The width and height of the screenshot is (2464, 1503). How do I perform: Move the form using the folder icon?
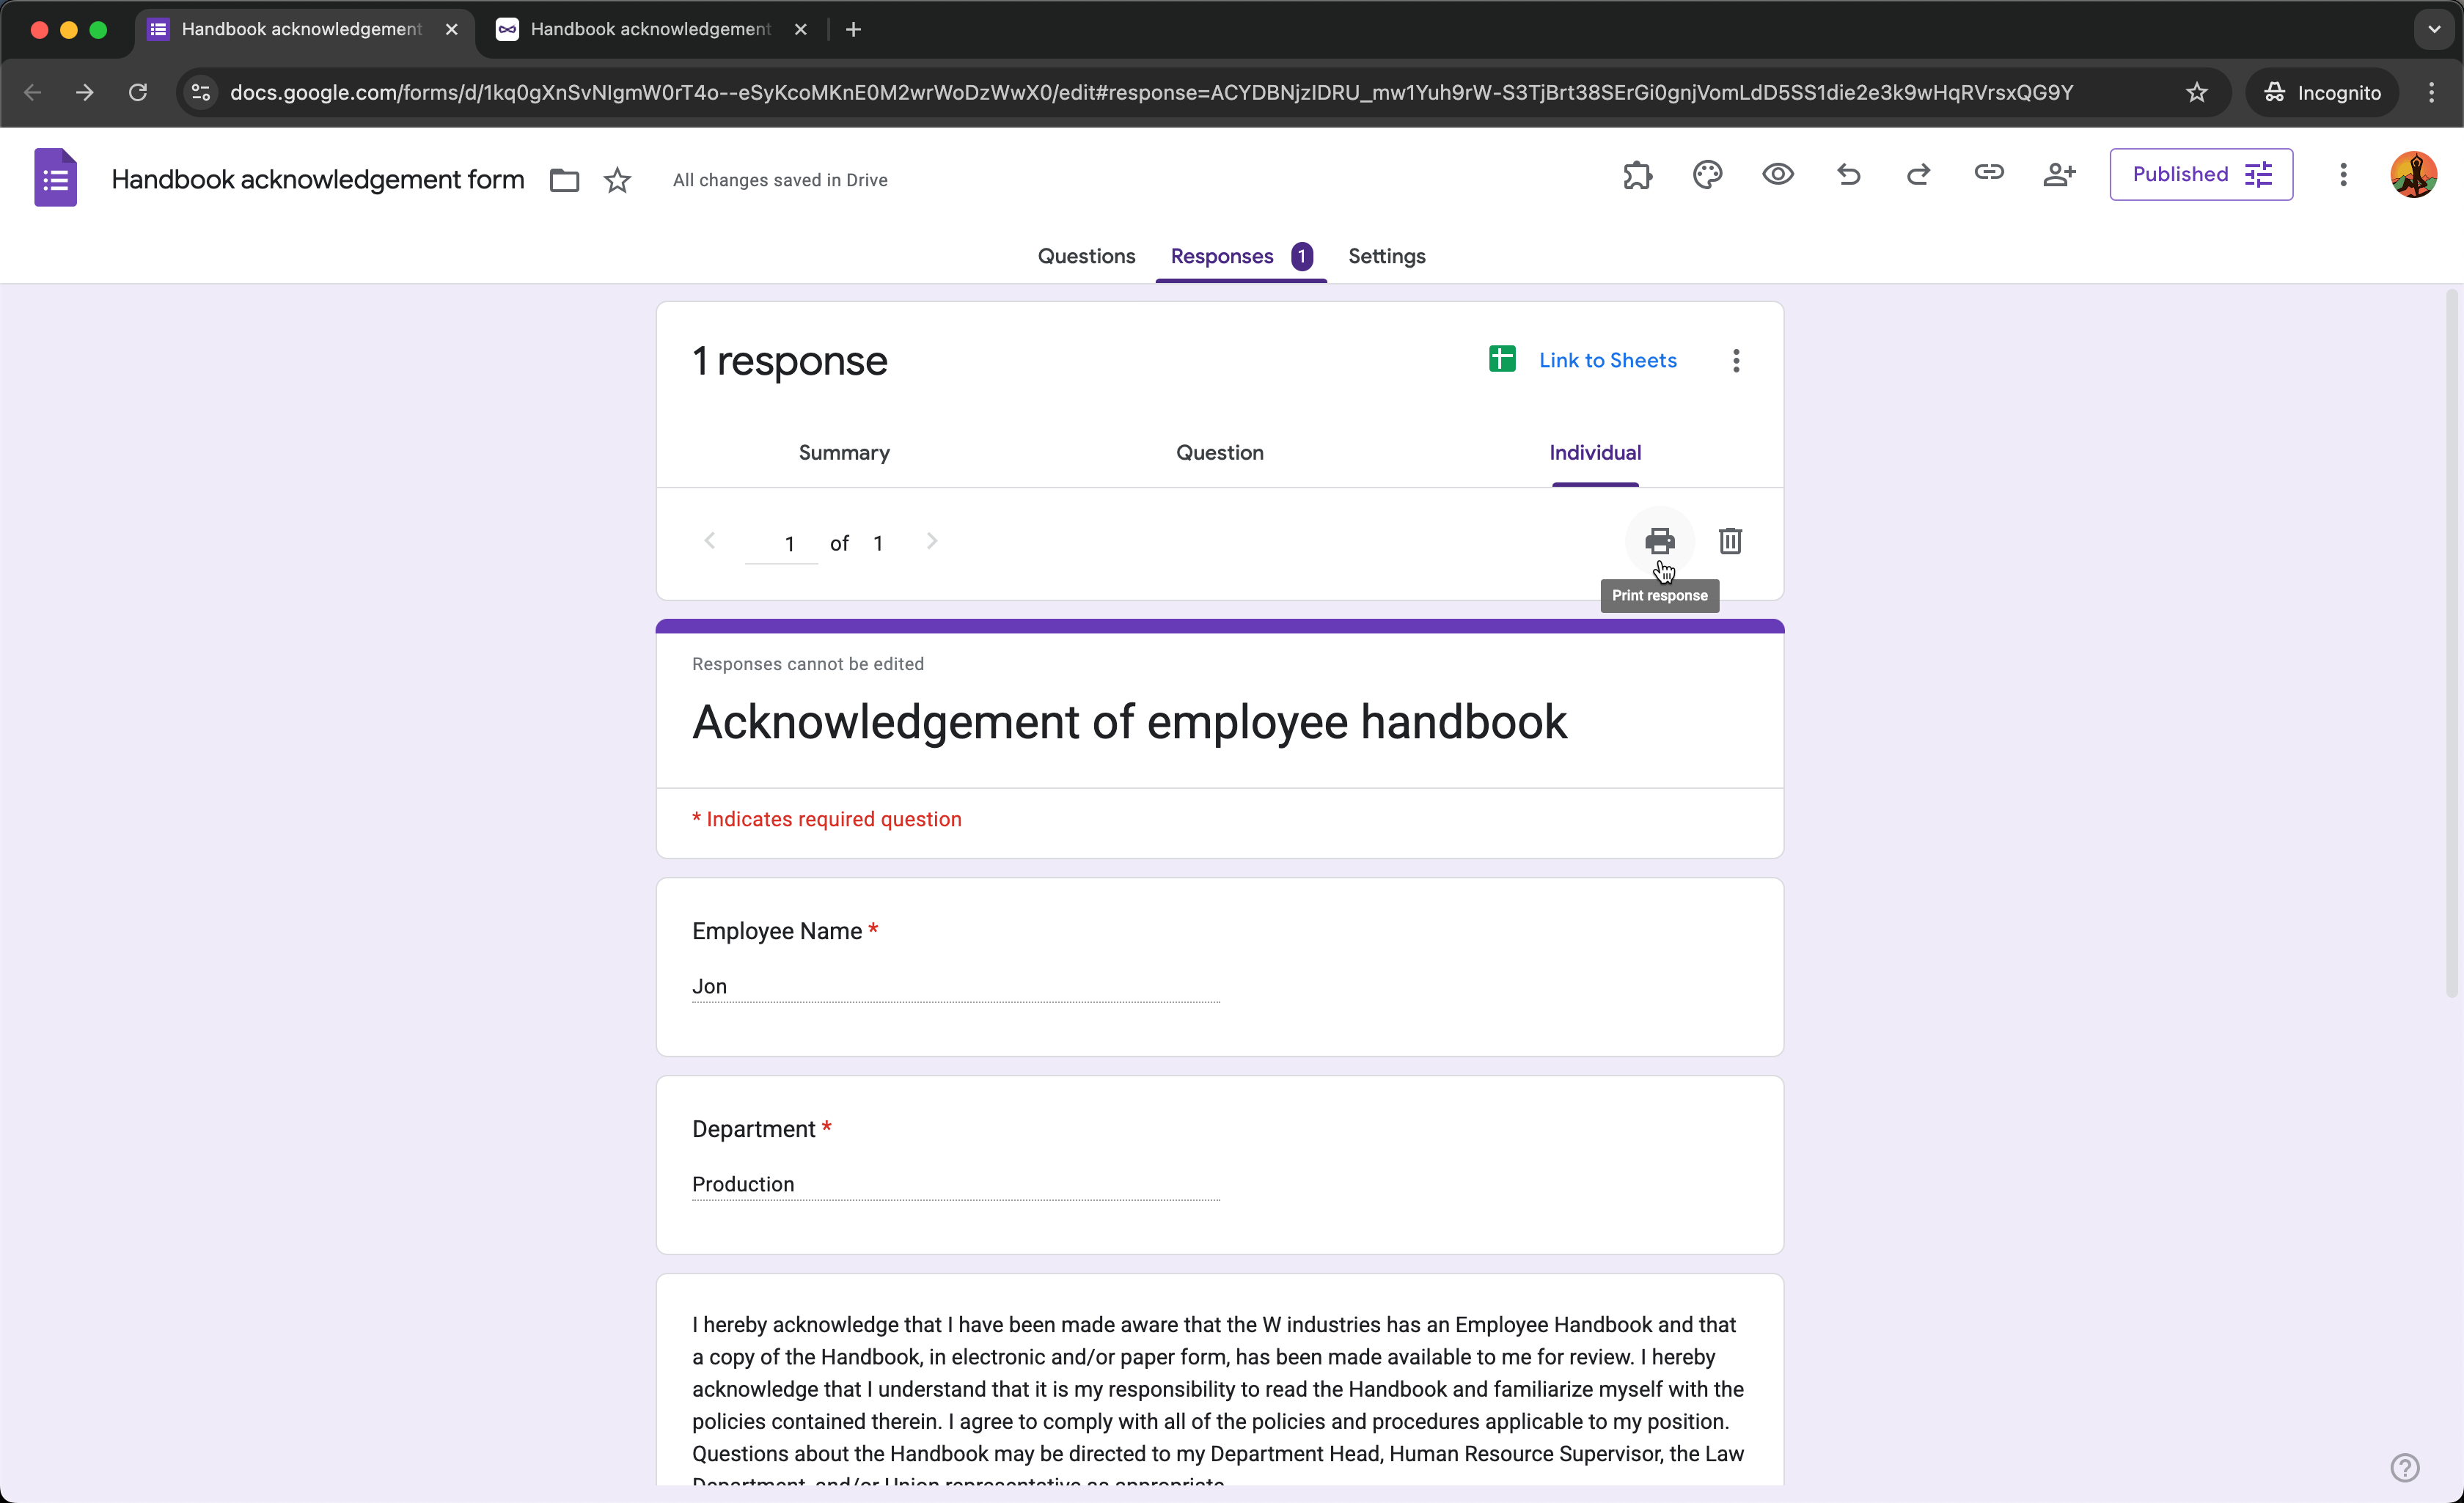tap(564, 180)
